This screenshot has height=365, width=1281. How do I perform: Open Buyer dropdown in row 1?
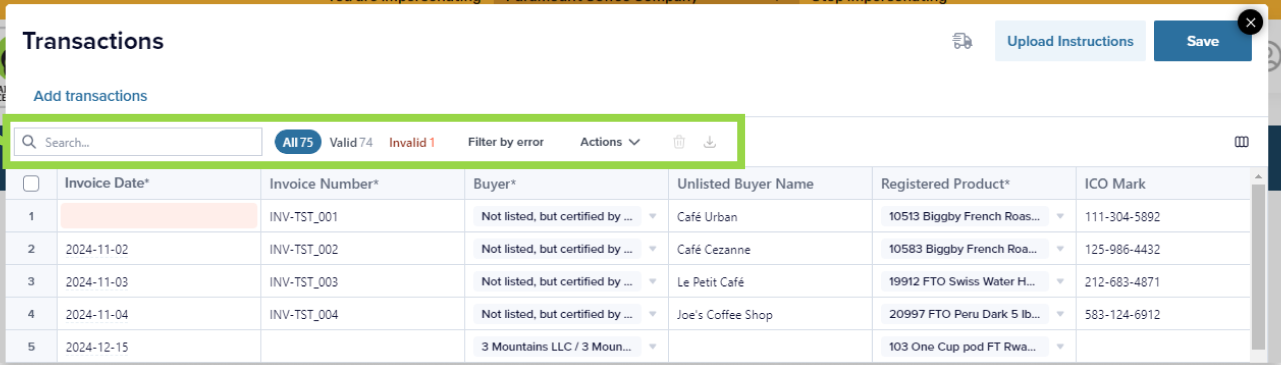pos(567,216)
